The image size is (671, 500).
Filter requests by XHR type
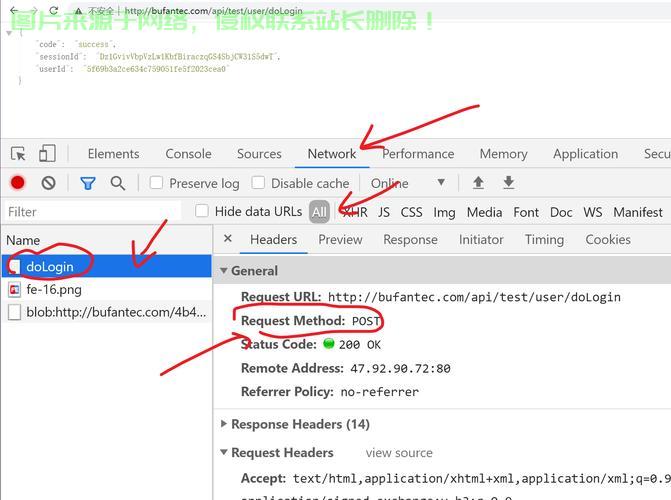tap(355, 212)
